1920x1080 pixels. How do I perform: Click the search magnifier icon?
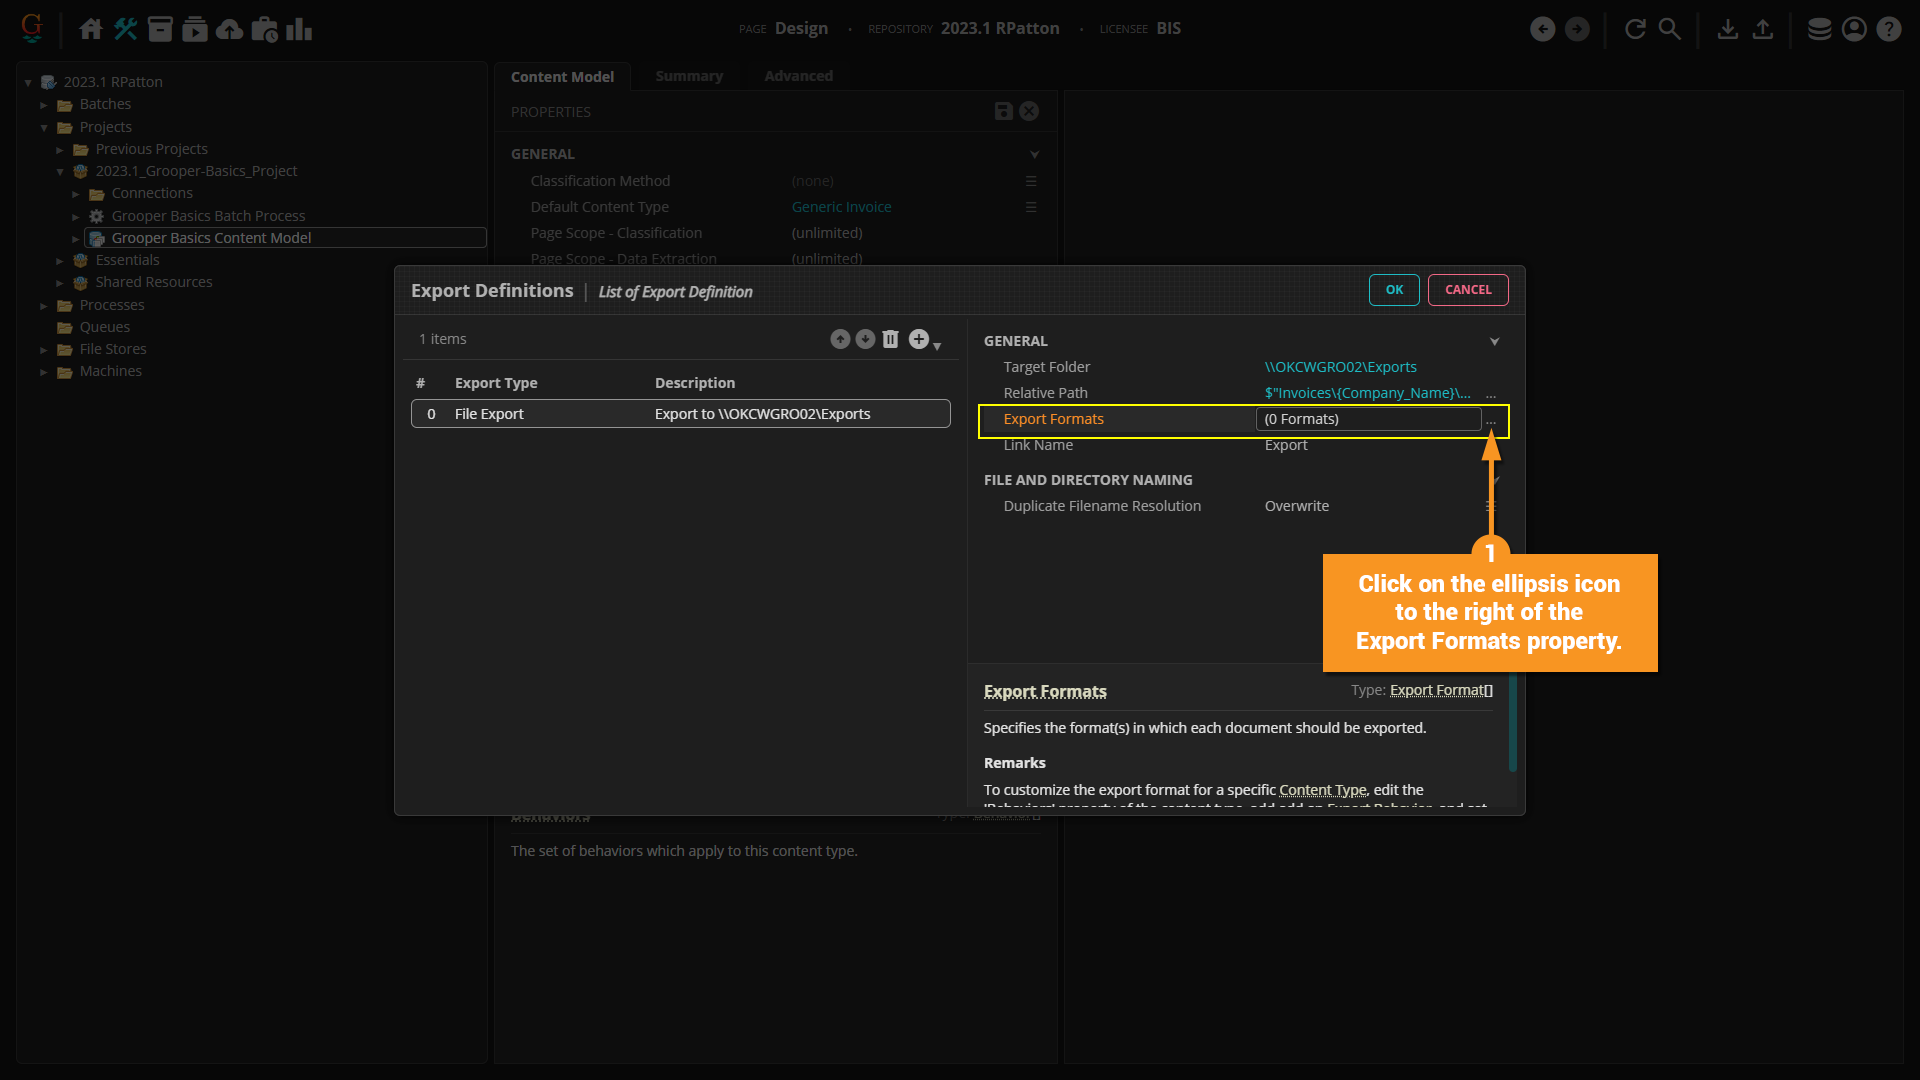(x=1670, y=29)
